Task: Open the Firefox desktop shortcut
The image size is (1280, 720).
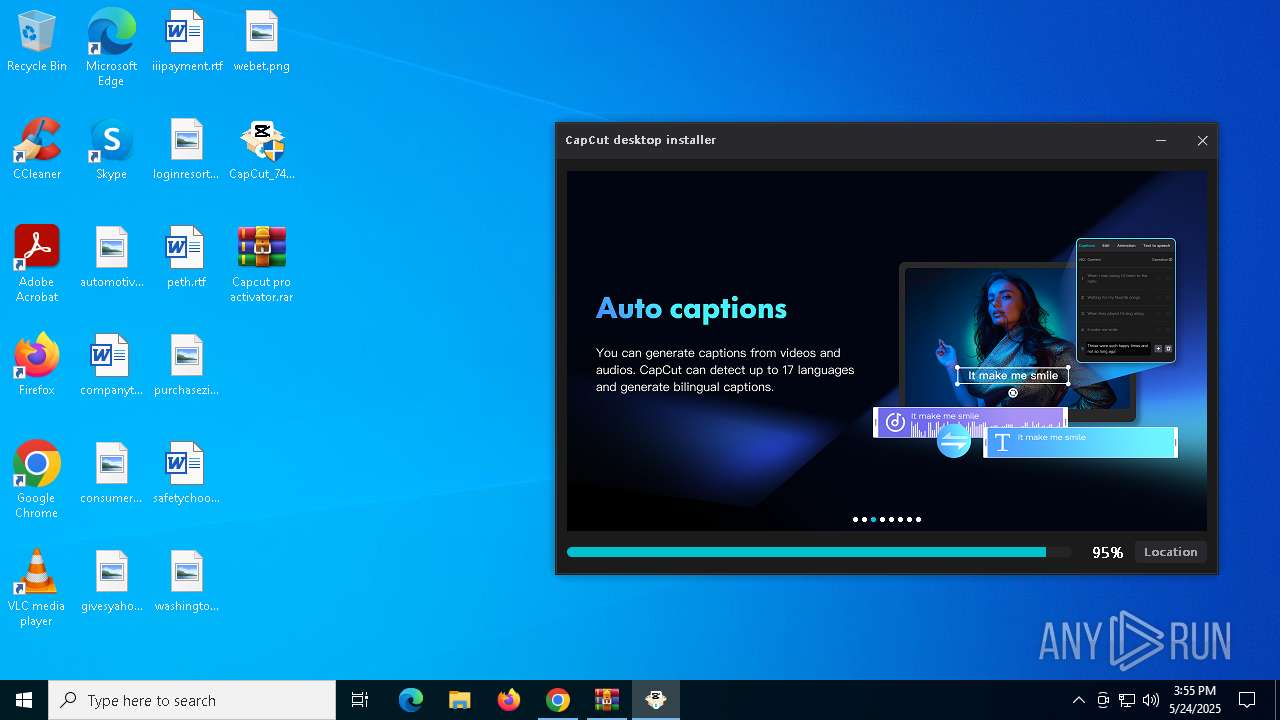Action: 37,365
